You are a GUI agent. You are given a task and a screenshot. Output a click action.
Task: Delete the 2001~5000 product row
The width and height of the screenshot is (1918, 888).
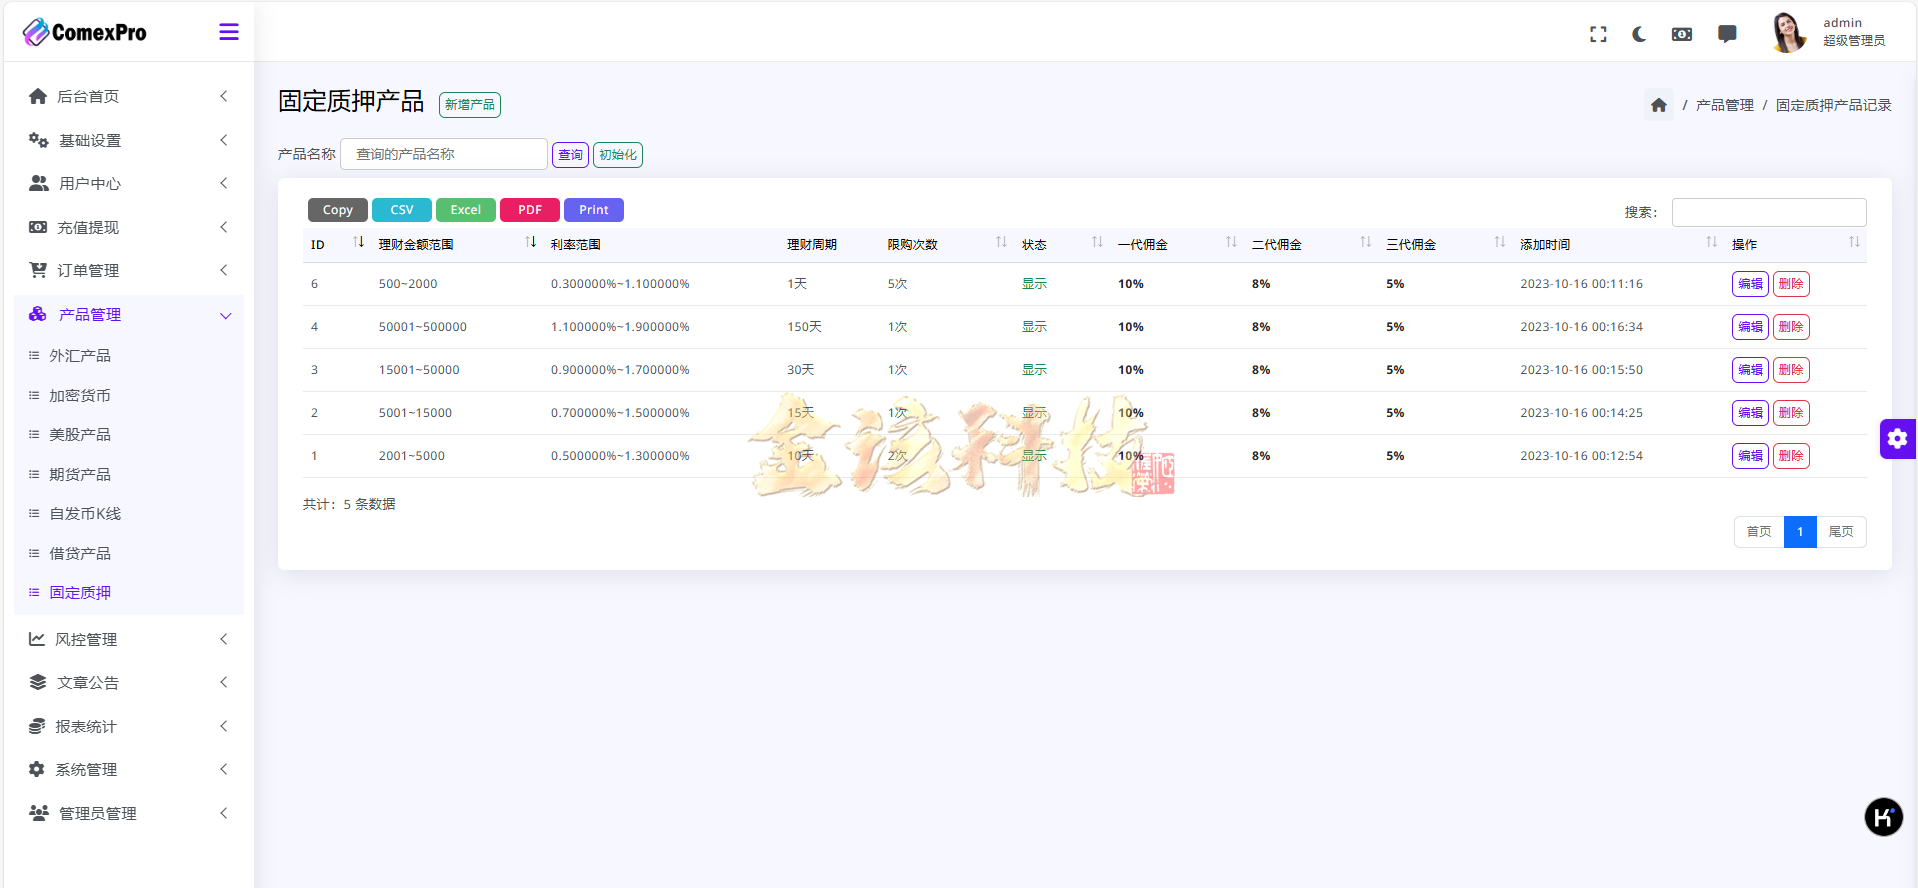click(x=1791, y=456)
